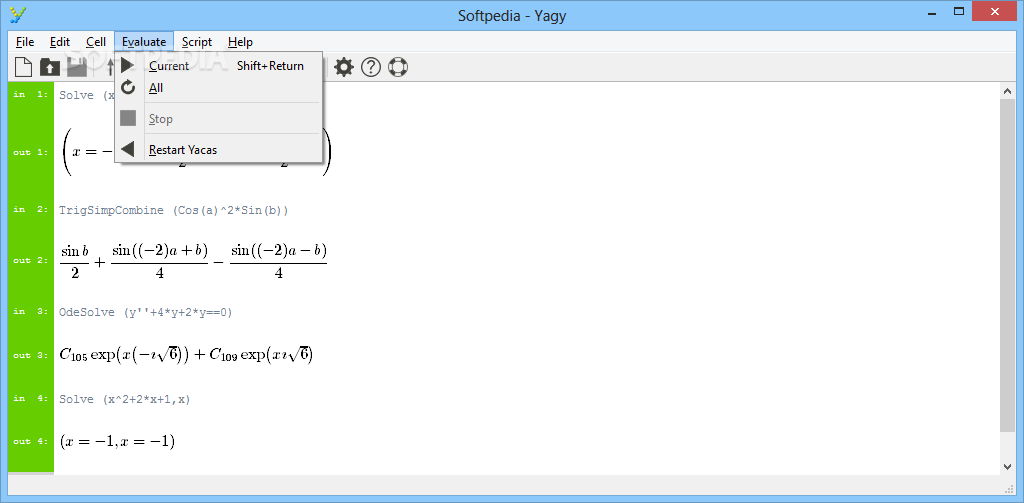
Task: Click the Solve (x^2+2*x+1,x) input
Action: 125,399
